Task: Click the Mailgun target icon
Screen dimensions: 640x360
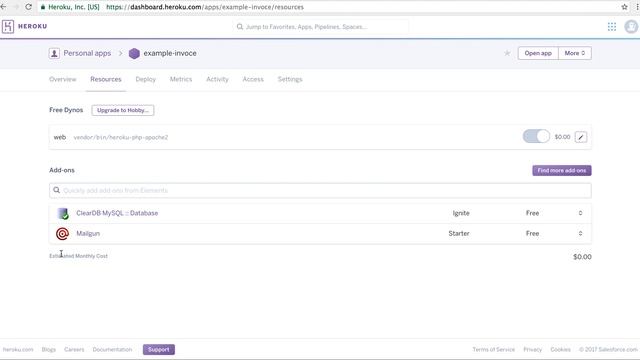Action: point(62,234)
